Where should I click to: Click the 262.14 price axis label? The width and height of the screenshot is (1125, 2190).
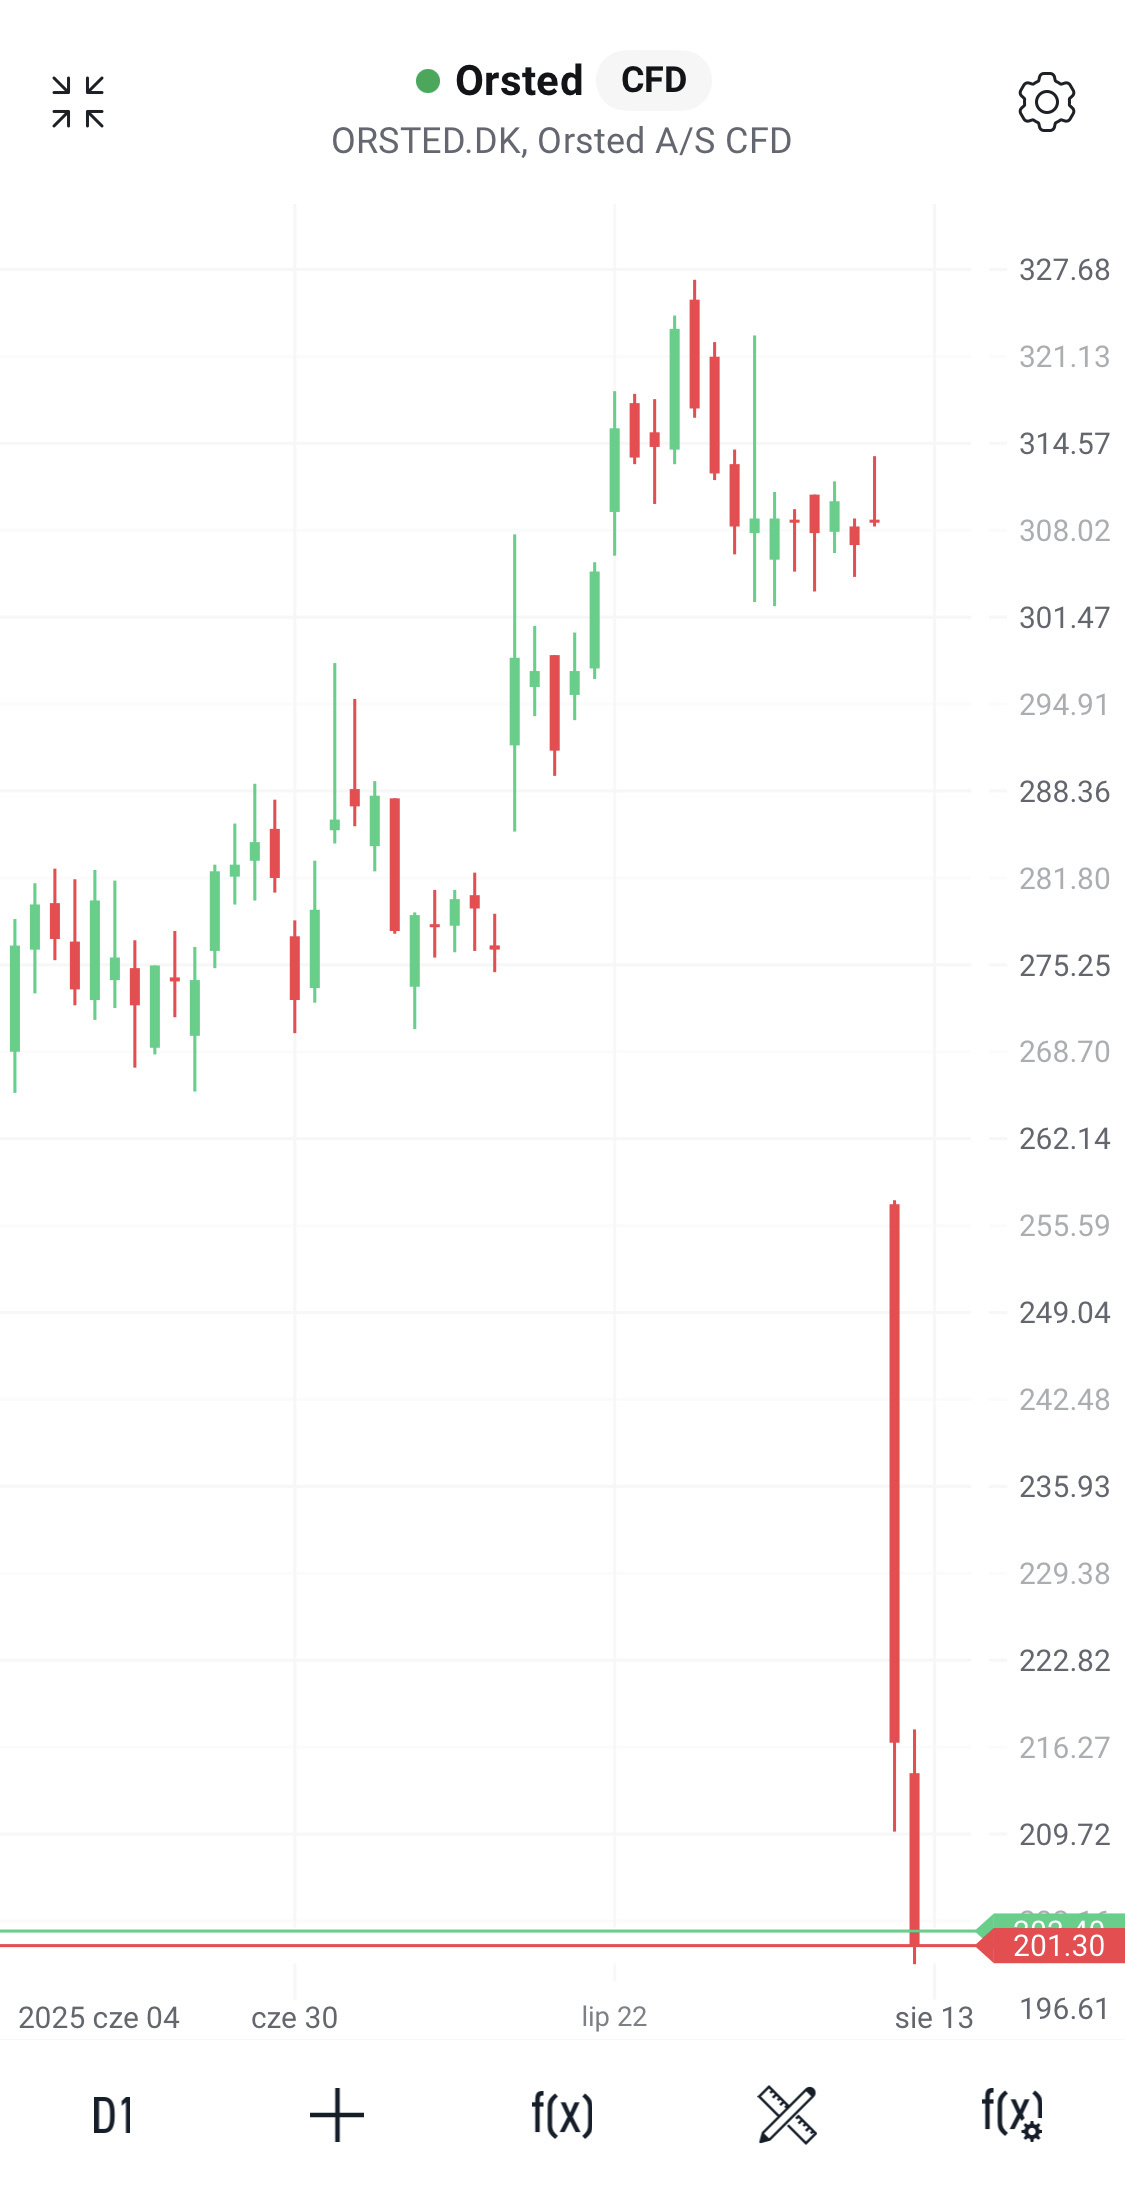click(x=1064, y=1139)
